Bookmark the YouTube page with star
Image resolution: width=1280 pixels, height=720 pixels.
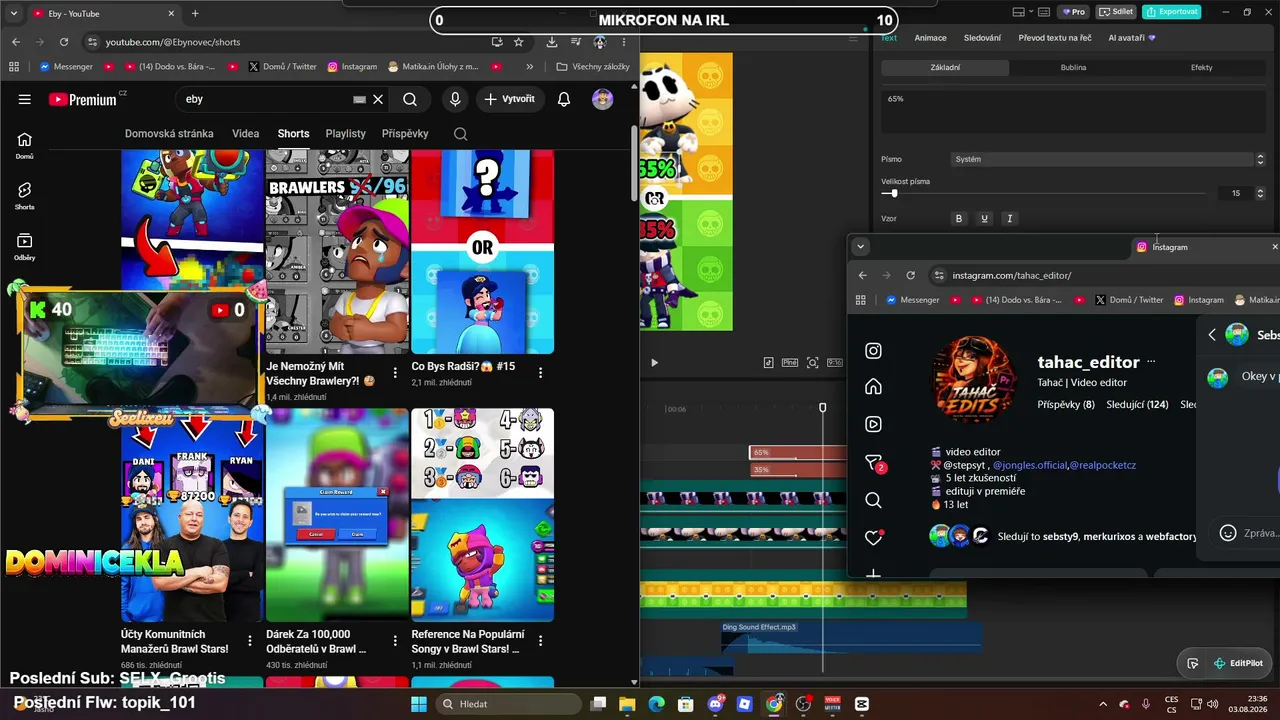(518, 42)
